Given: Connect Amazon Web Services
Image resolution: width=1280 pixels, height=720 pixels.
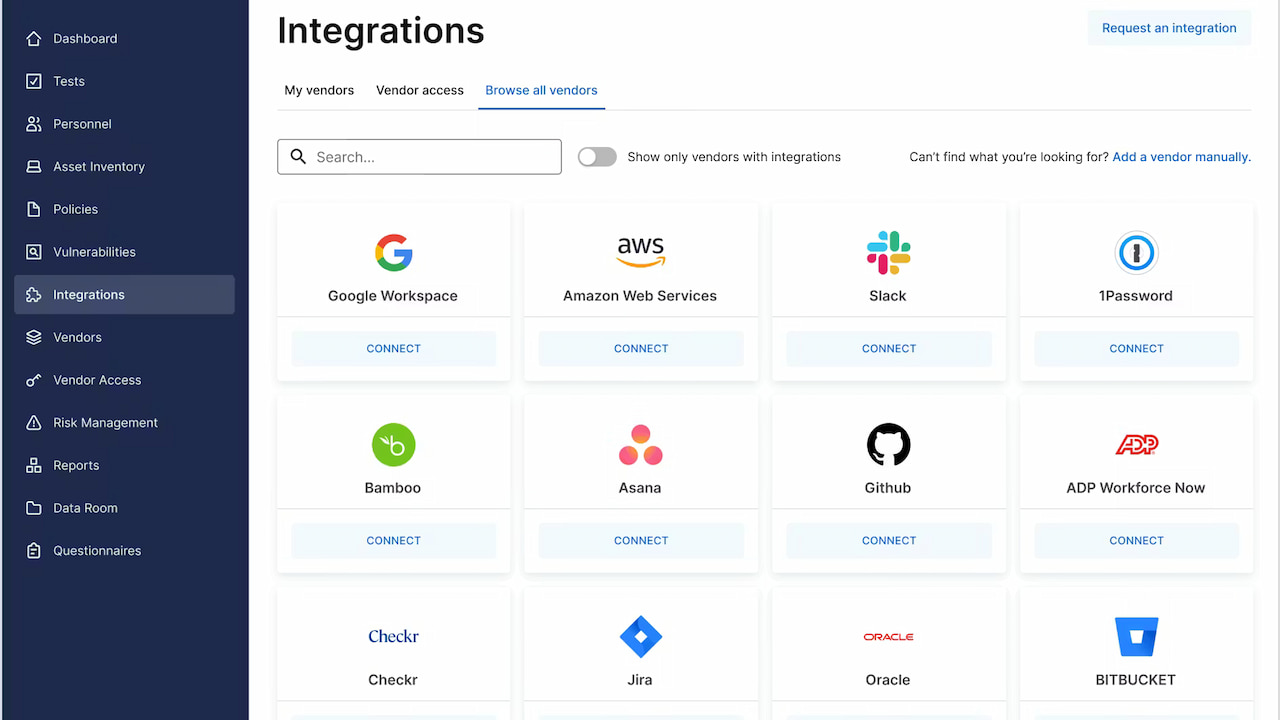Looking at the screenshot, I should tap(640, 348).
